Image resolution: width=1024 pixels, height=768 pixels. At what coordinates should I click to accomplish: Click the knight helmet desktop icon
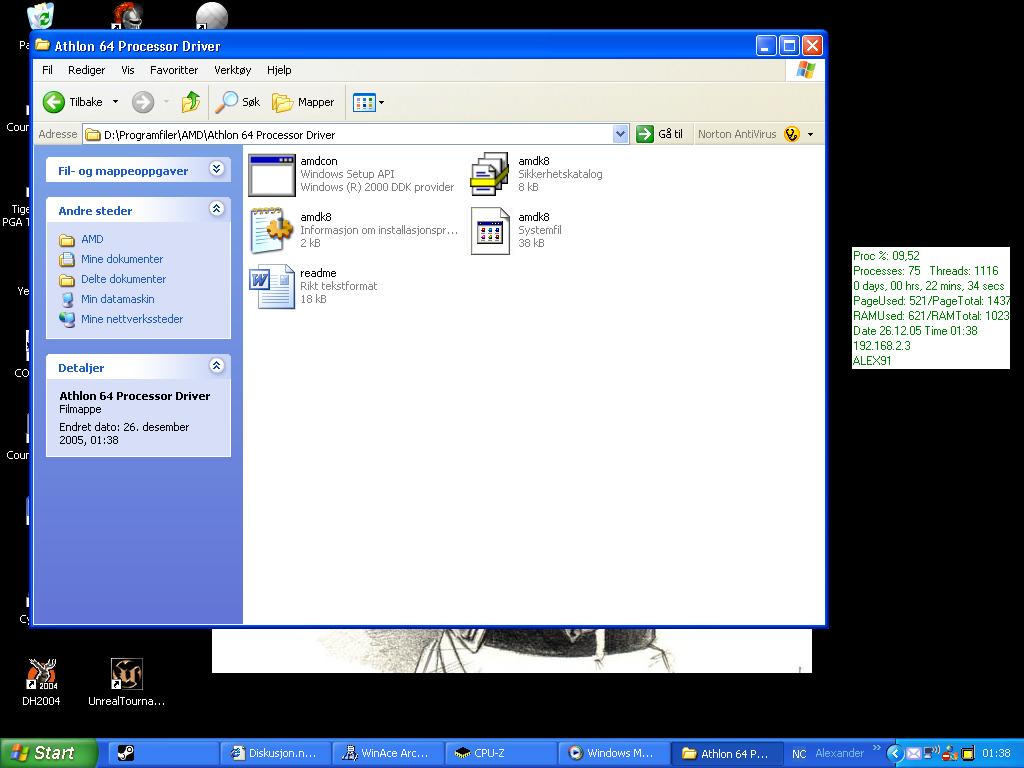coord(126,16)
